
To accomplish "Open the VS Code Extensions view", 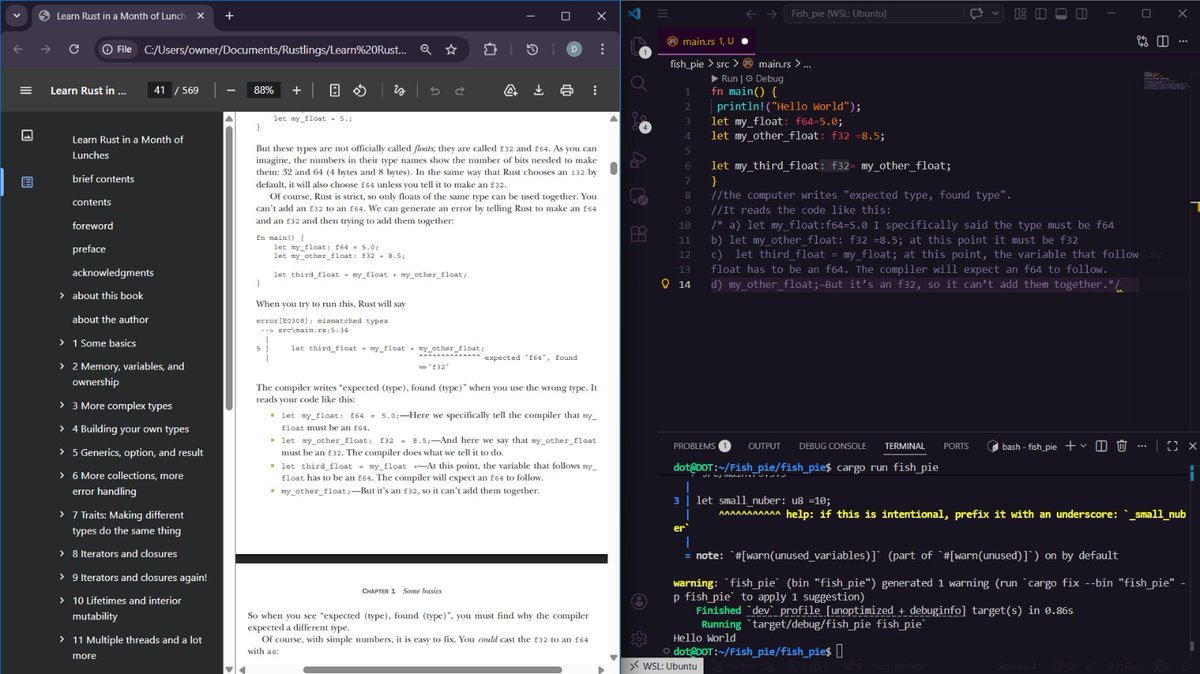I will click(x=640, y=236).
